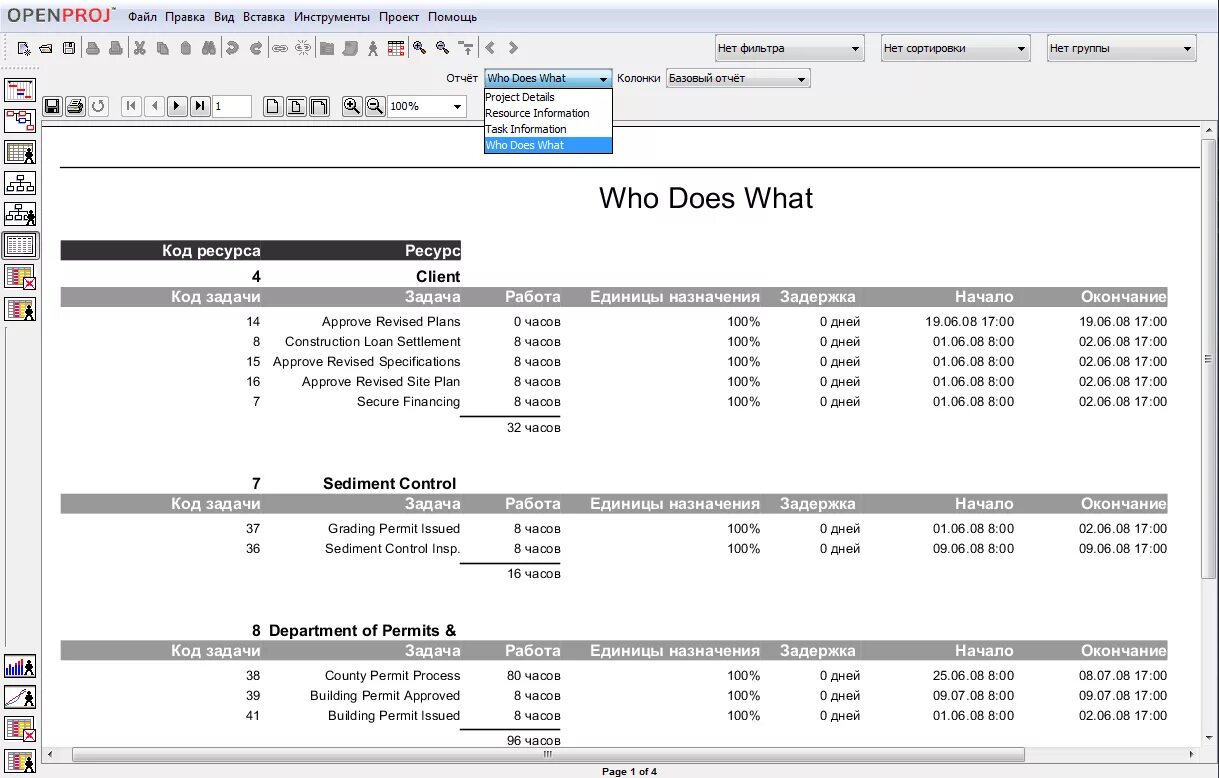Click the Unlink tasks icon
1219x778 pixels.
[303, 48]
